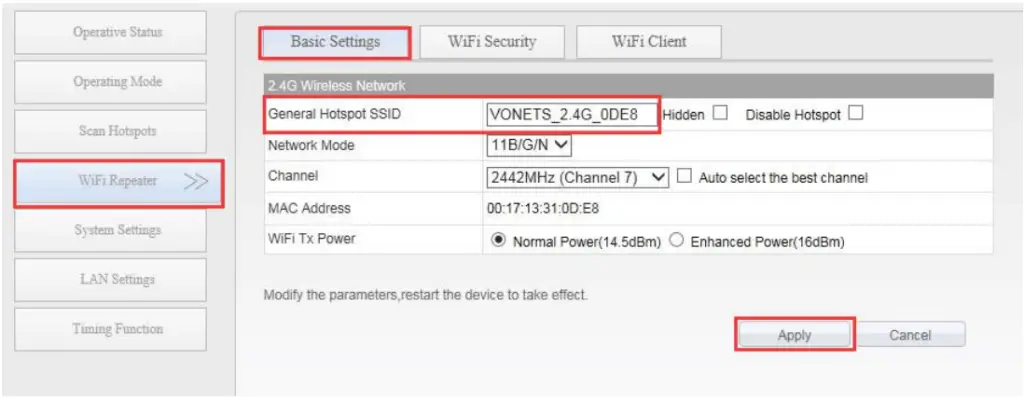Choose Enhanced Power 16dBm radio option

tap(677, 240)
